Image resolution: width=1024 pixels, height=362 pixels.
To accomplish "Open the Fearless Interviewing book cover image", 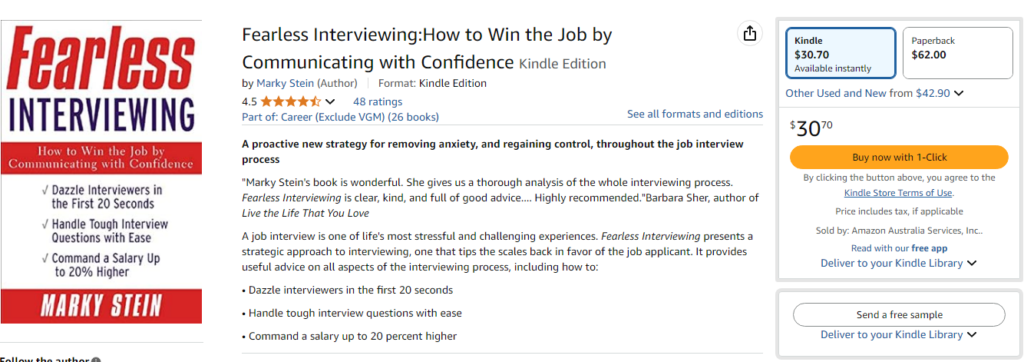I will [x=101, y=172].
